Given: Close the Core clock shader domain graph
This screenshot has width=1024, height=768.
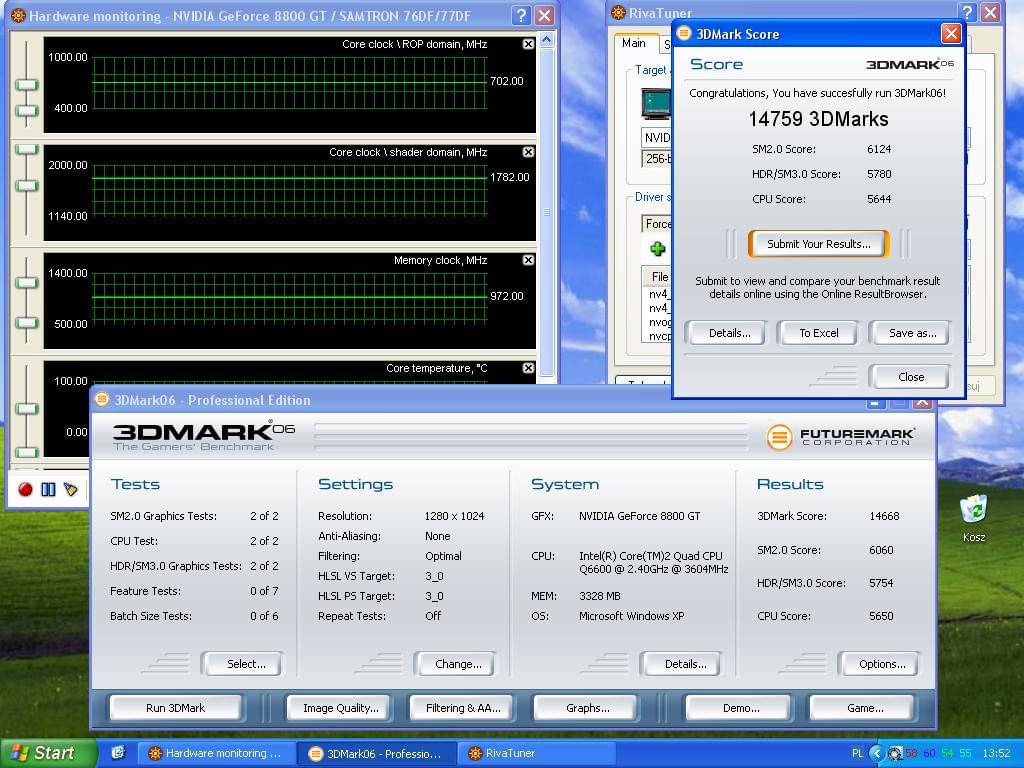Looking at the screenshot, I should point(528,152).
